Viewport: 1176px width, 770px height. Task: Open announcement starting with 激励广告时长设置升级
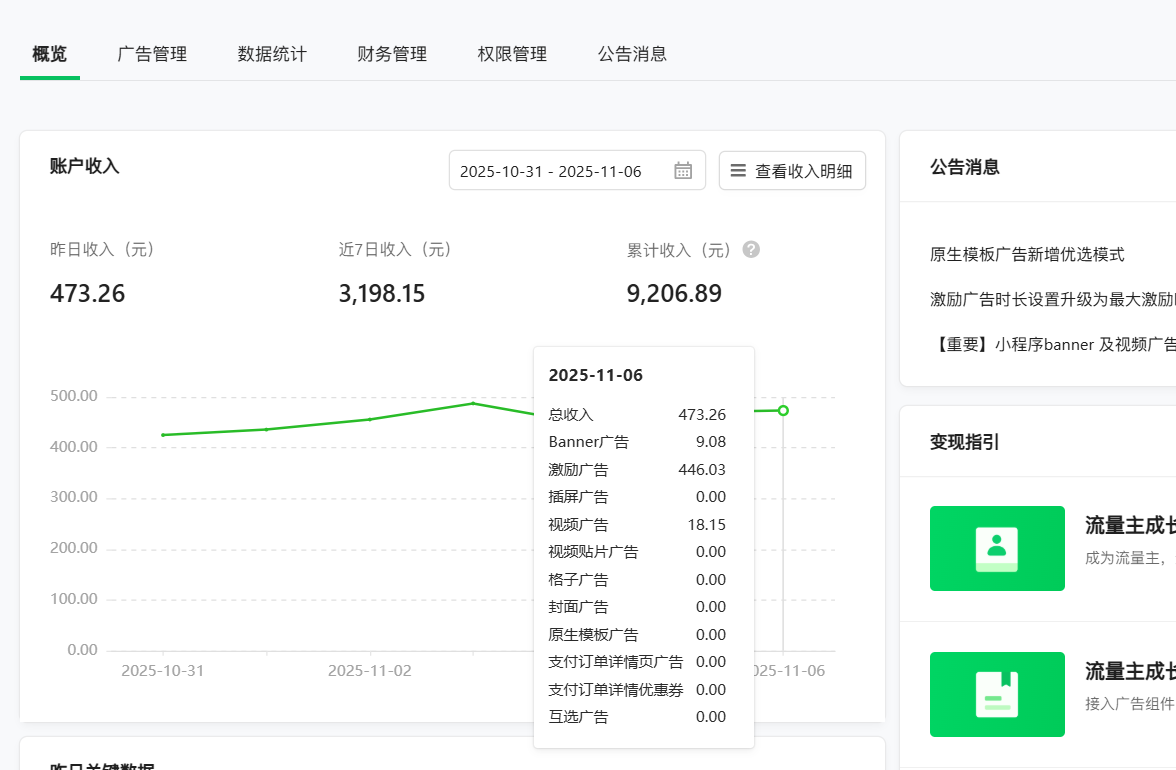(x=1053, y=300)
